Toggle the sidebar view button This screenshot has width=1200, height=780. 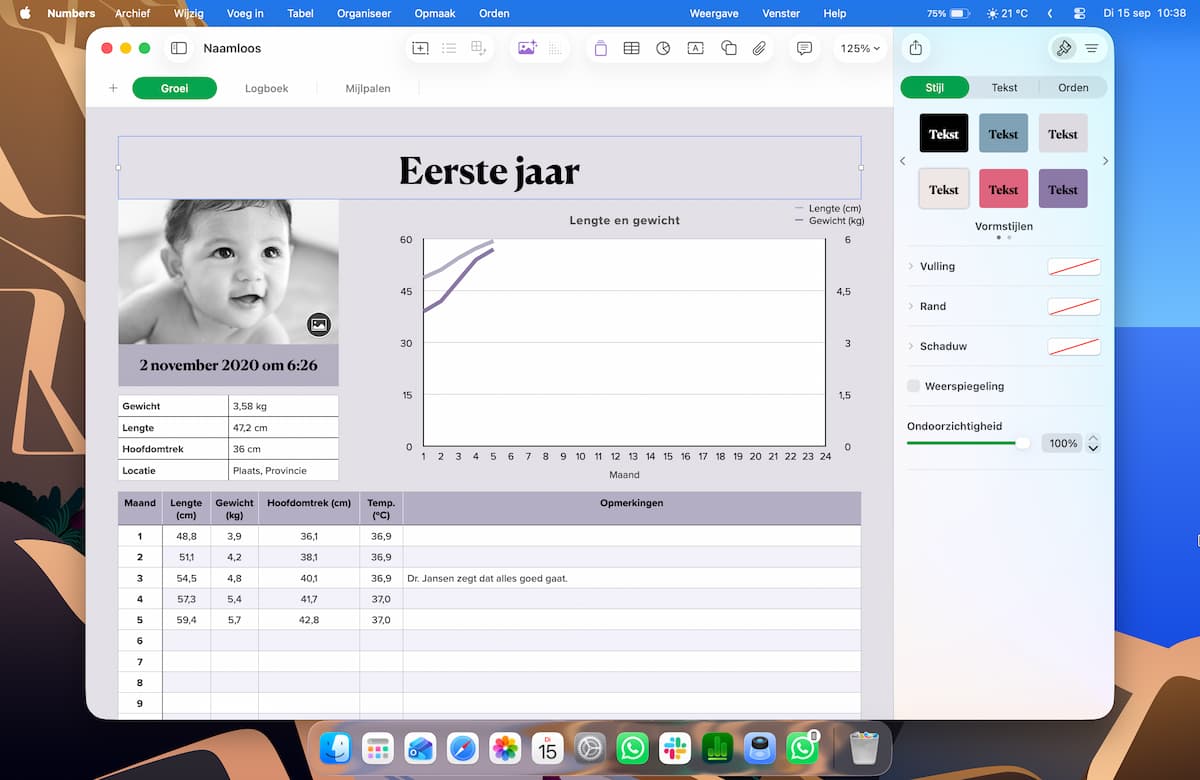click(179, 48)
